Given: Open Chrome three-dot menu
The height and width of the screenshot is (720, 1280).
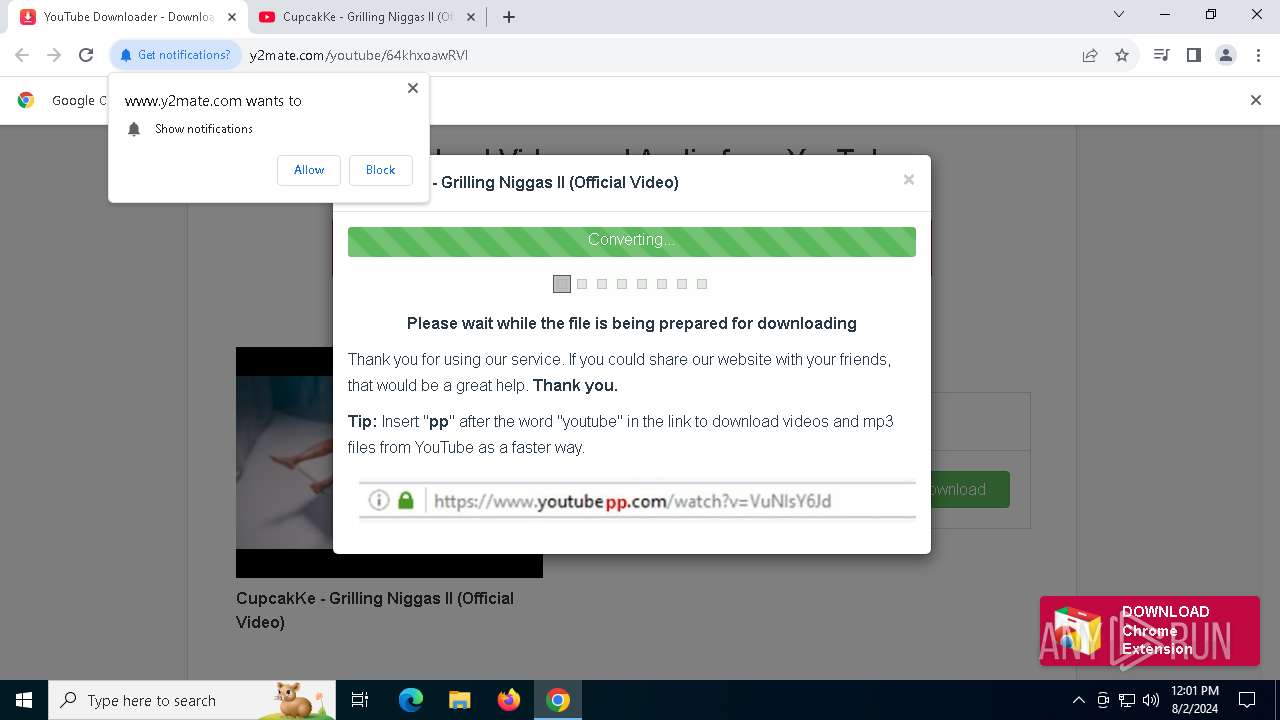Looking at the screenshot, I should point(1258,55).
